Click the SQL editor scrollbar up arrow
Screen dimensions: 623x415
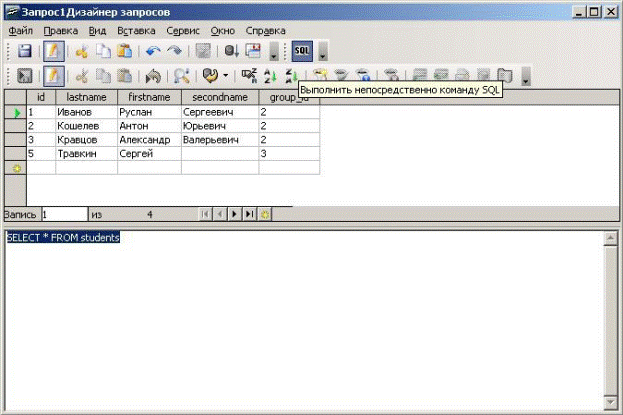(610, 239)
